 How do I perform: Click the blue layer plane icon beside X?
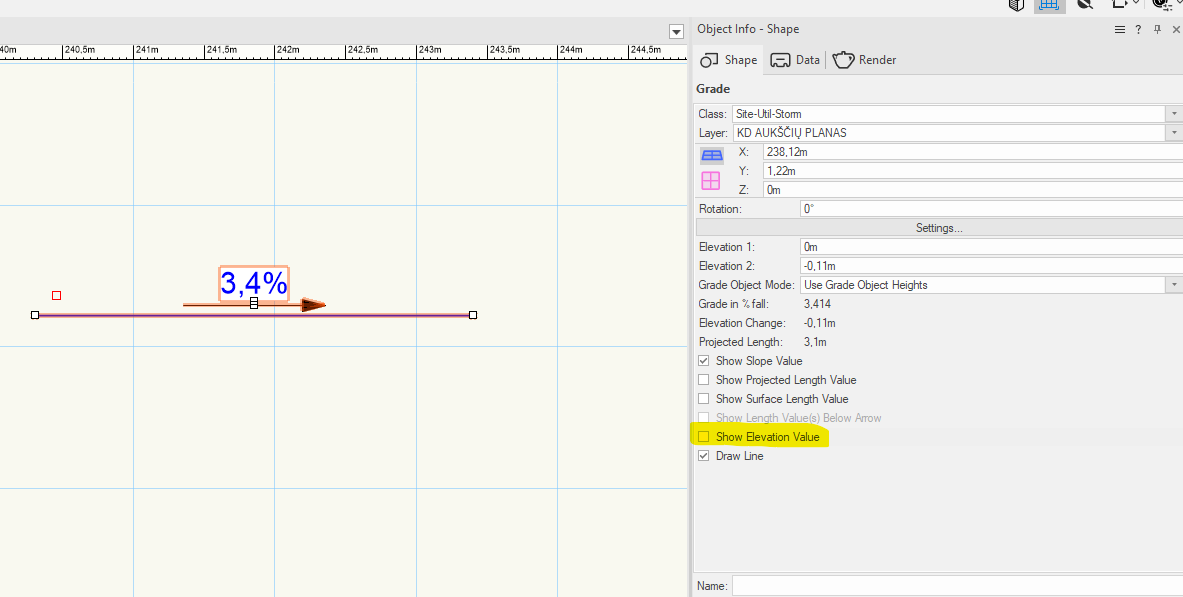(x=711, y=155)
